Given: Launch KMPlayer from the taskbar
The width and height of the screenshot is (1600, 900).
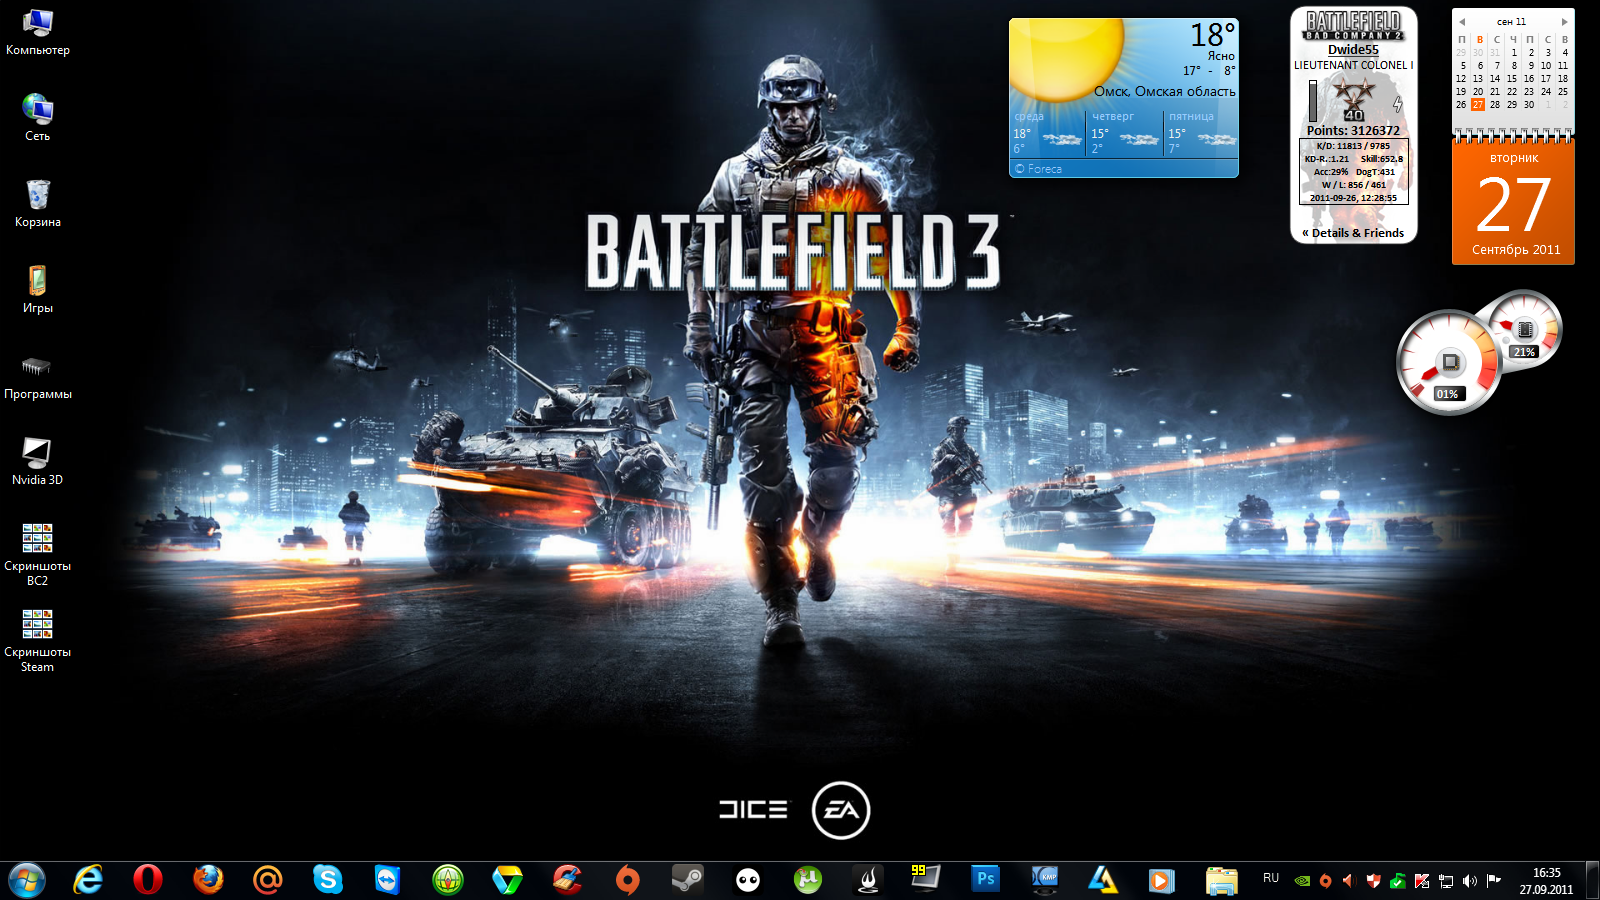Looking at the screenshot, I should point(1046,880).
